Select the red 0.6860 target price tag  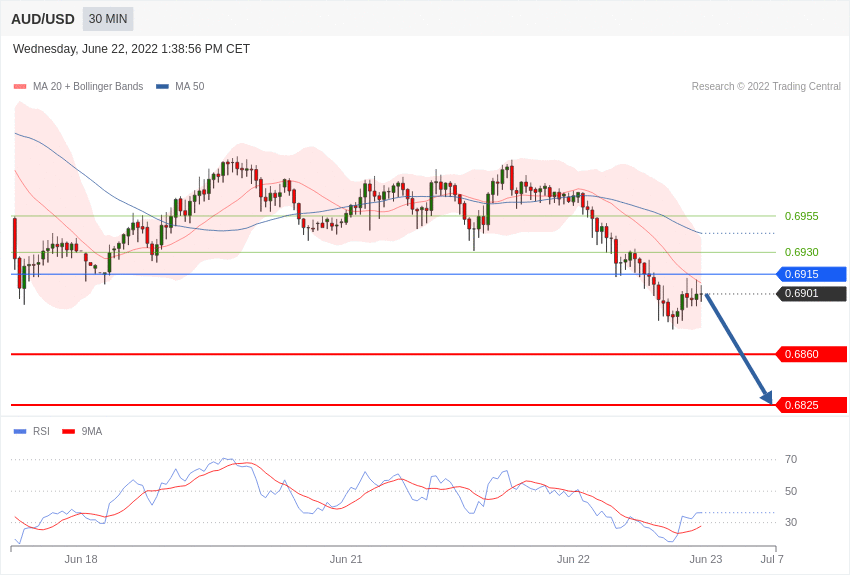(811, 354)
